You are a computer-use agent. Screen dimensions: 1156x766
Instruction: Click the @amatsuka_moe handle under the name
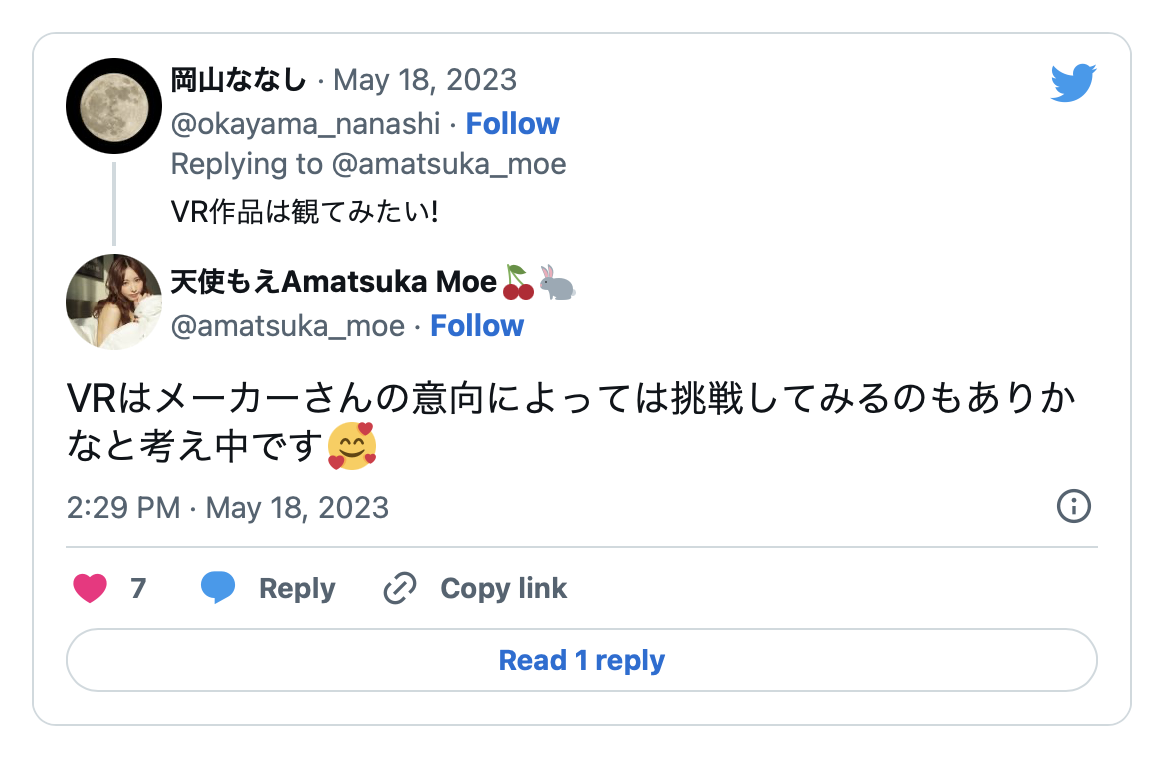[x=287, y=326]
